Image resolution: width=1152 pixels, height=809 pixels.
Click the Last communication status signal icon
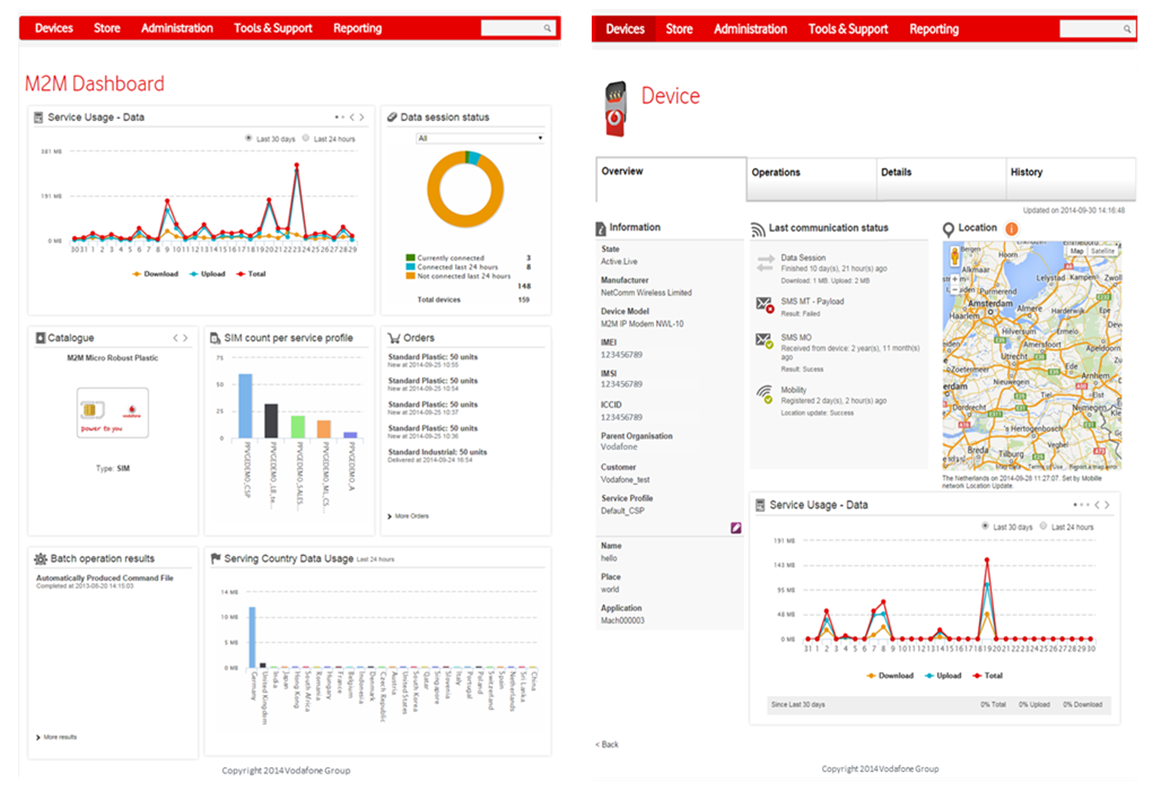click(757, 229)
